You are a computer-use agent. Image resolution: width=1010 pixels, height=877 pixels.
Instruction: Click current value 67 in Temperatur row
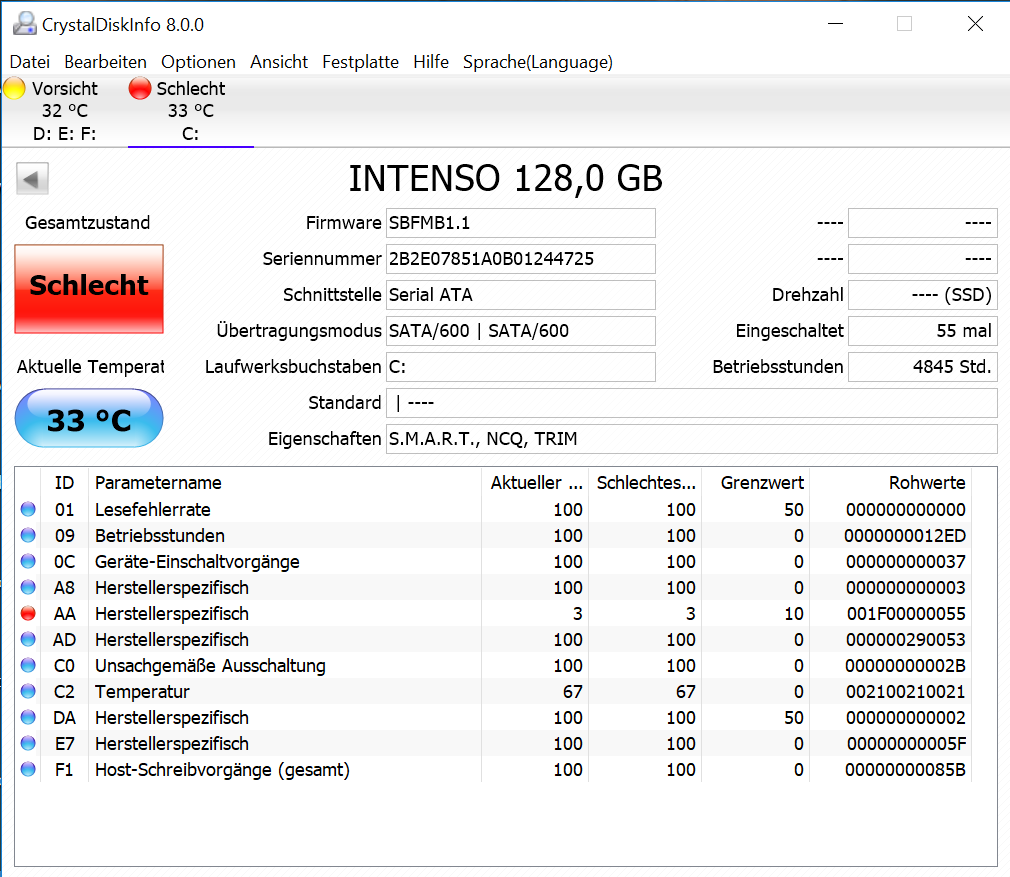click(573, 692)
